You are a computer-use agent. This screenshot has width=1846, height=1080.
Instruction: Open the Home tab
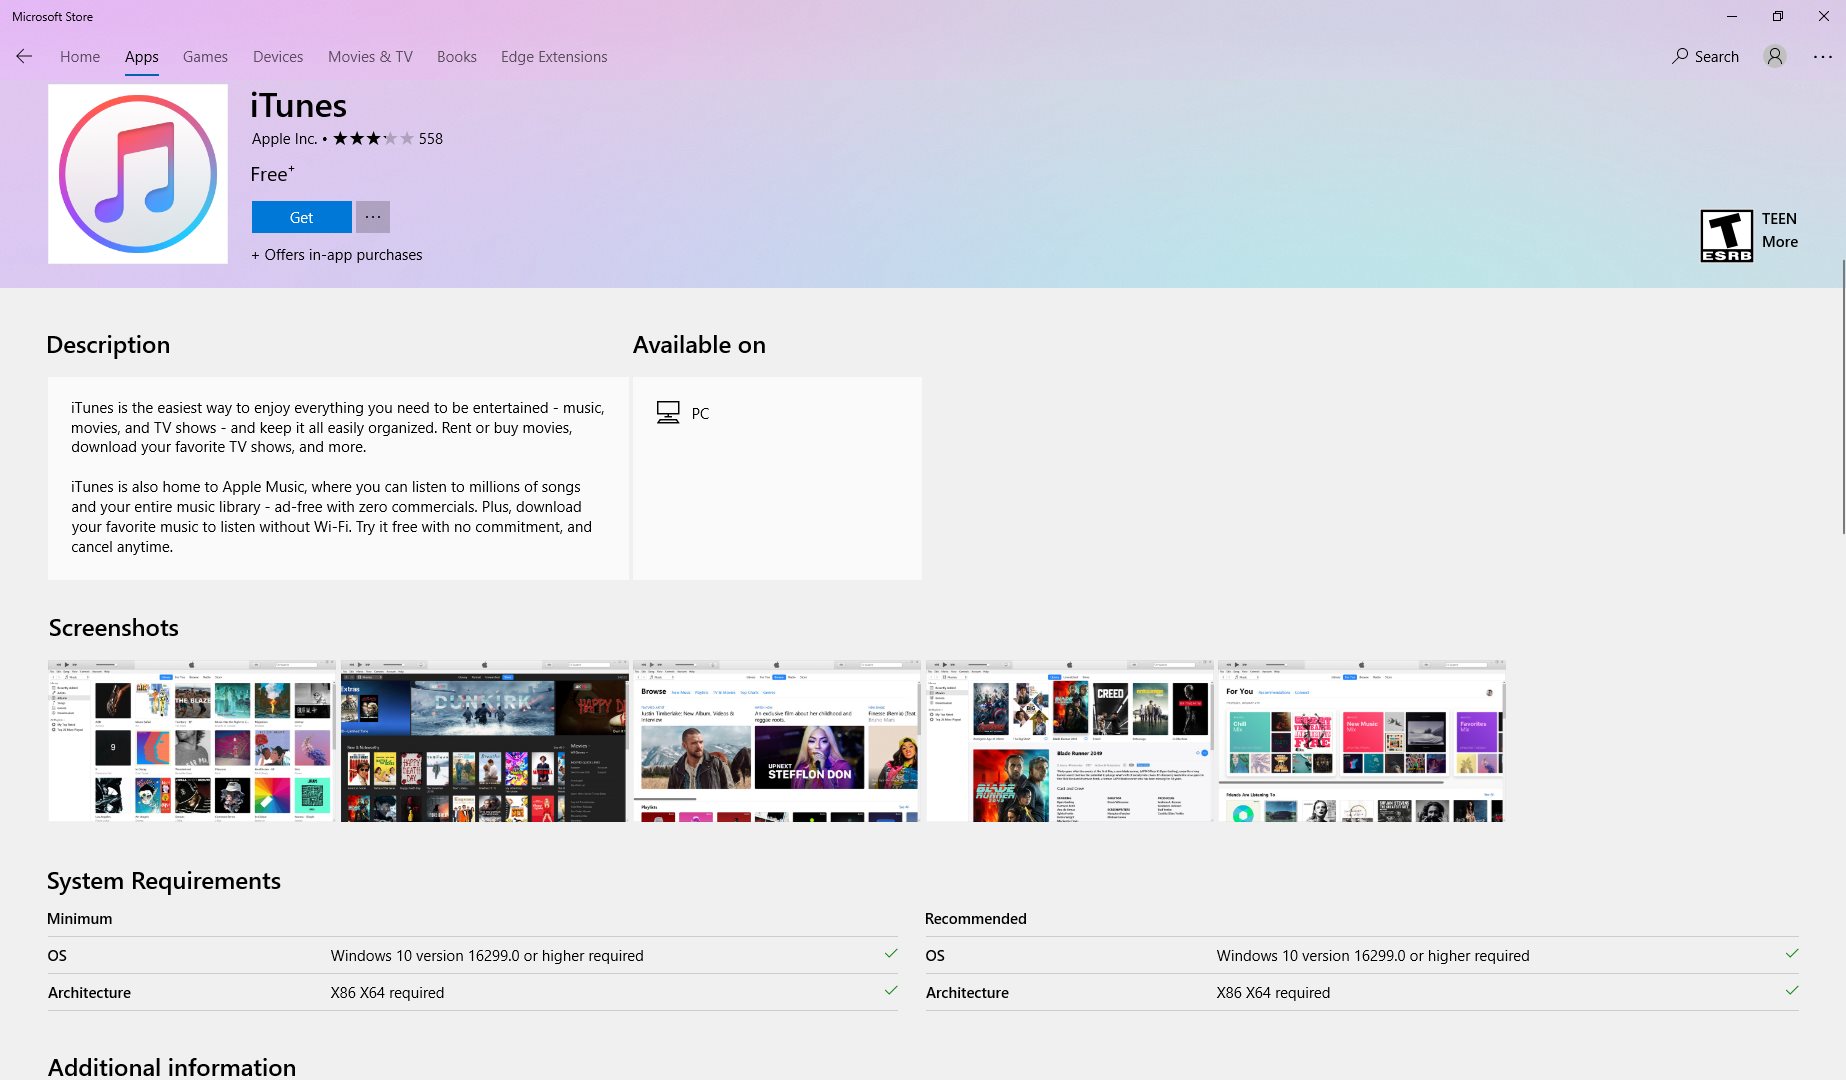point(80,56)
